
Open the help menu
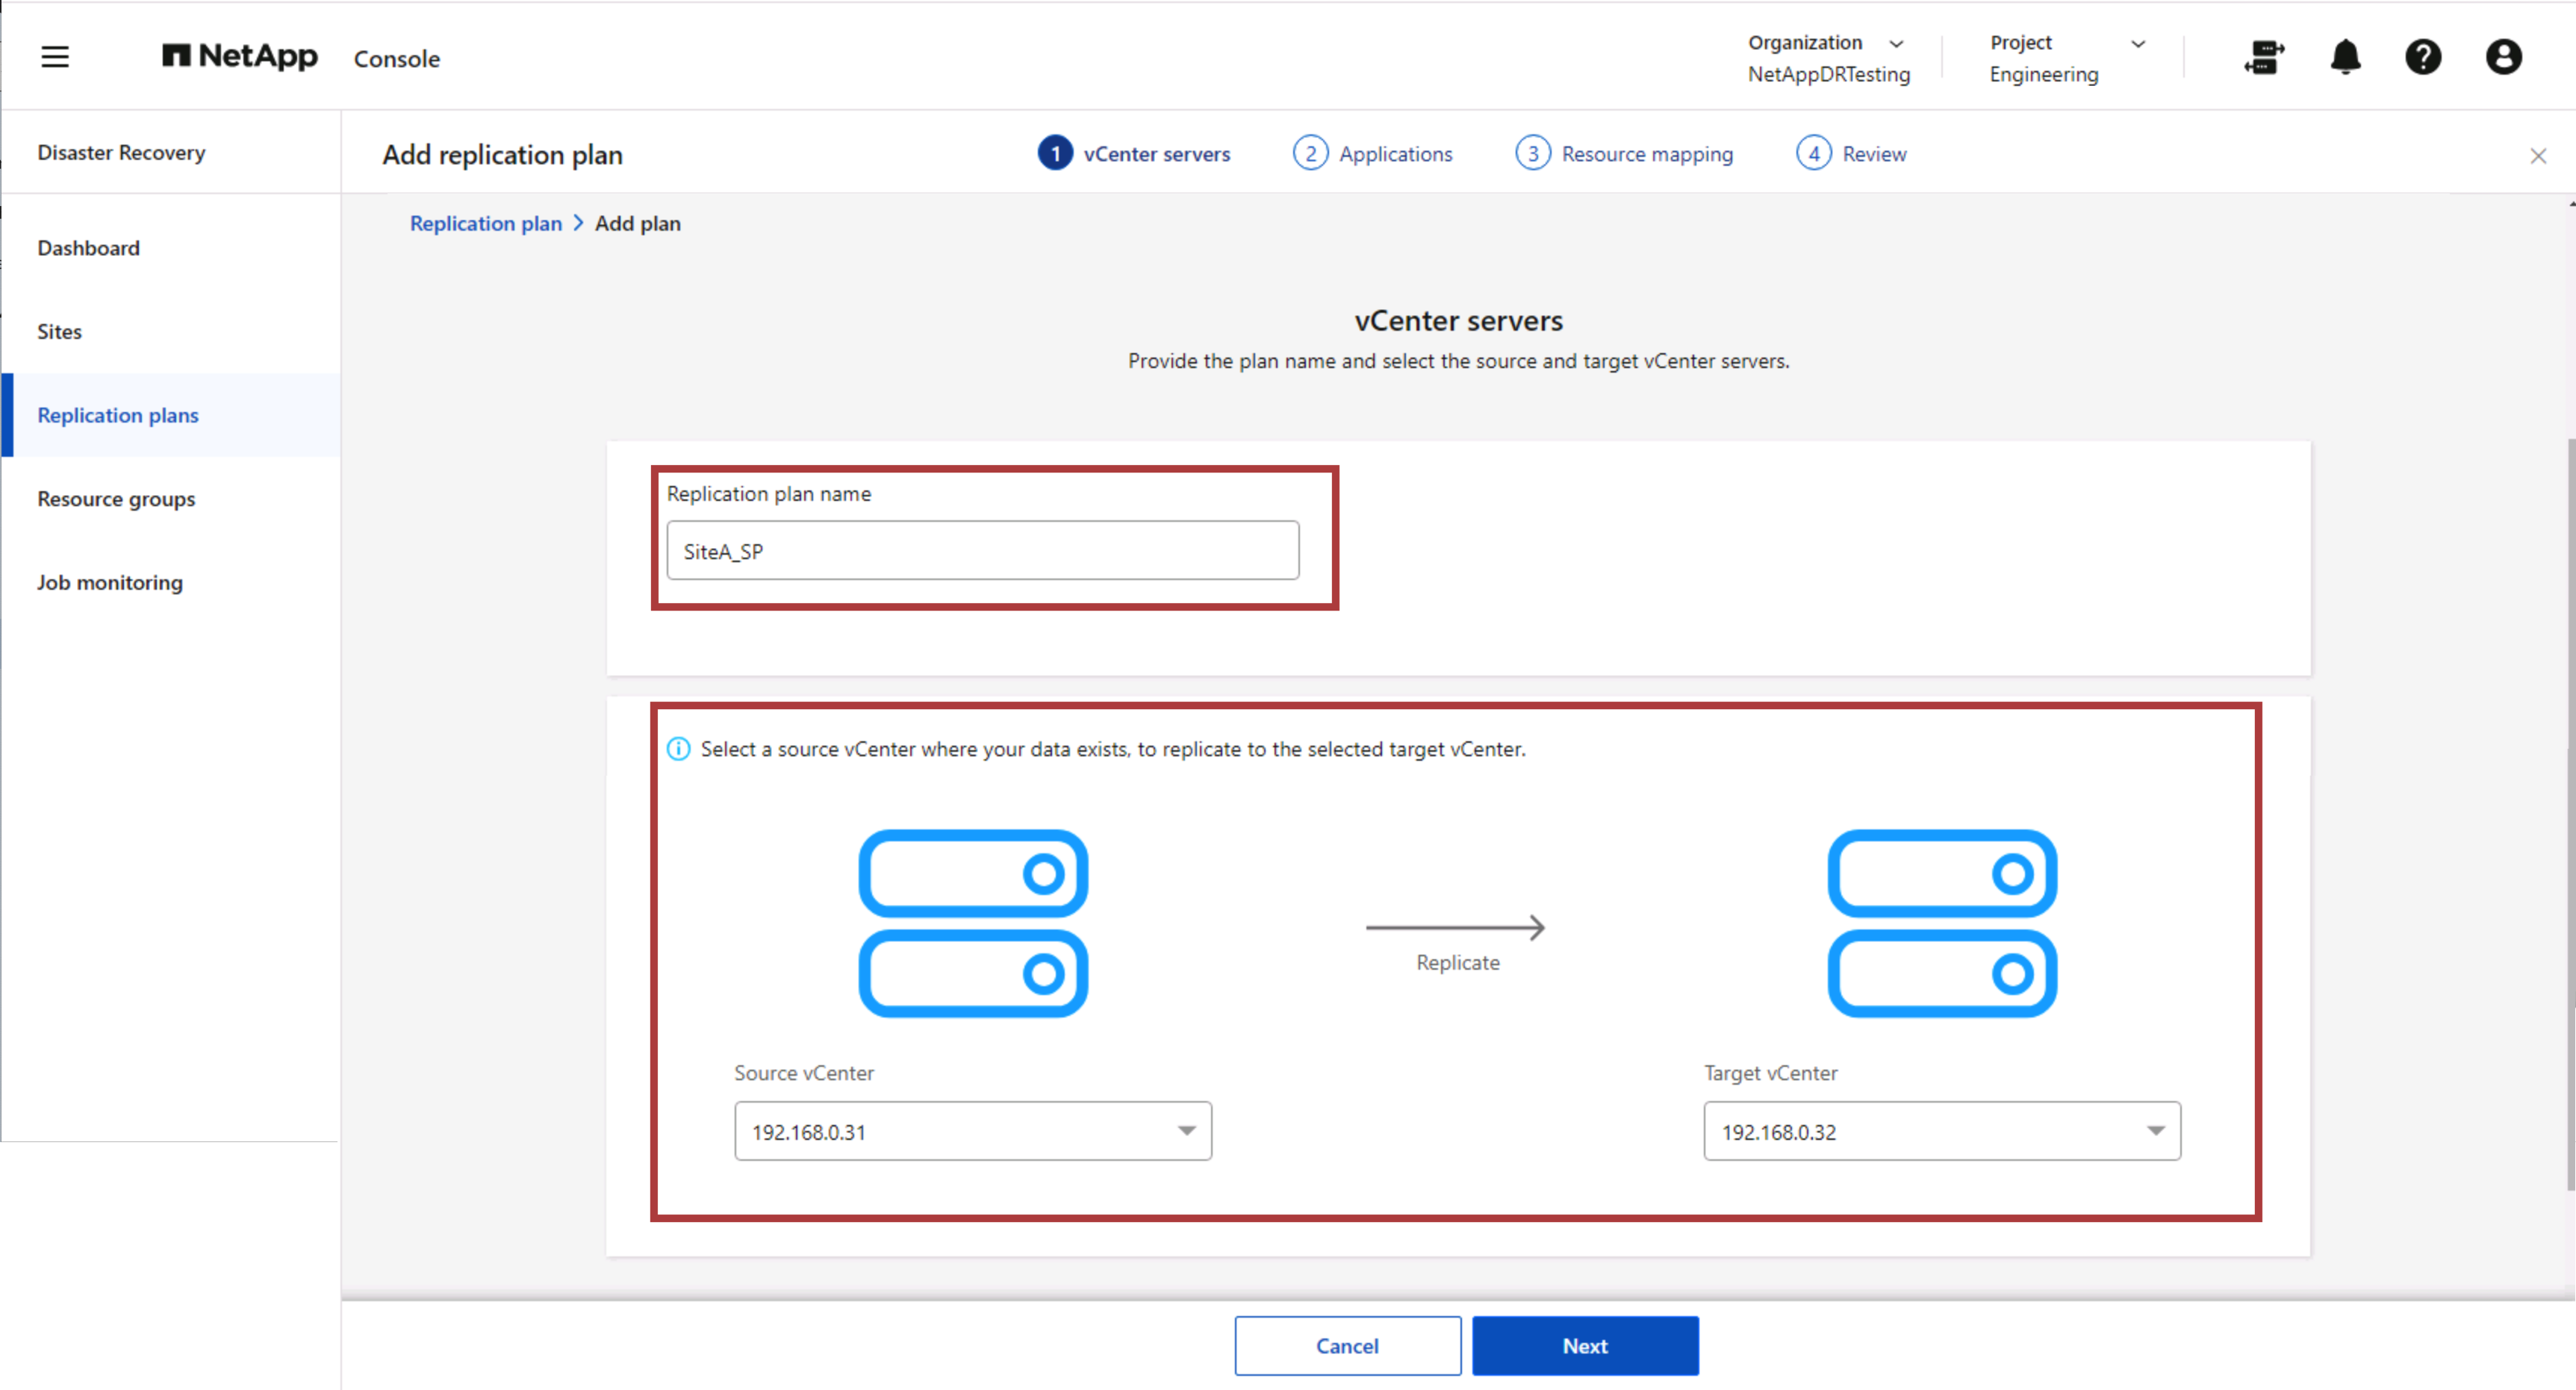(x=2424, y=58)
